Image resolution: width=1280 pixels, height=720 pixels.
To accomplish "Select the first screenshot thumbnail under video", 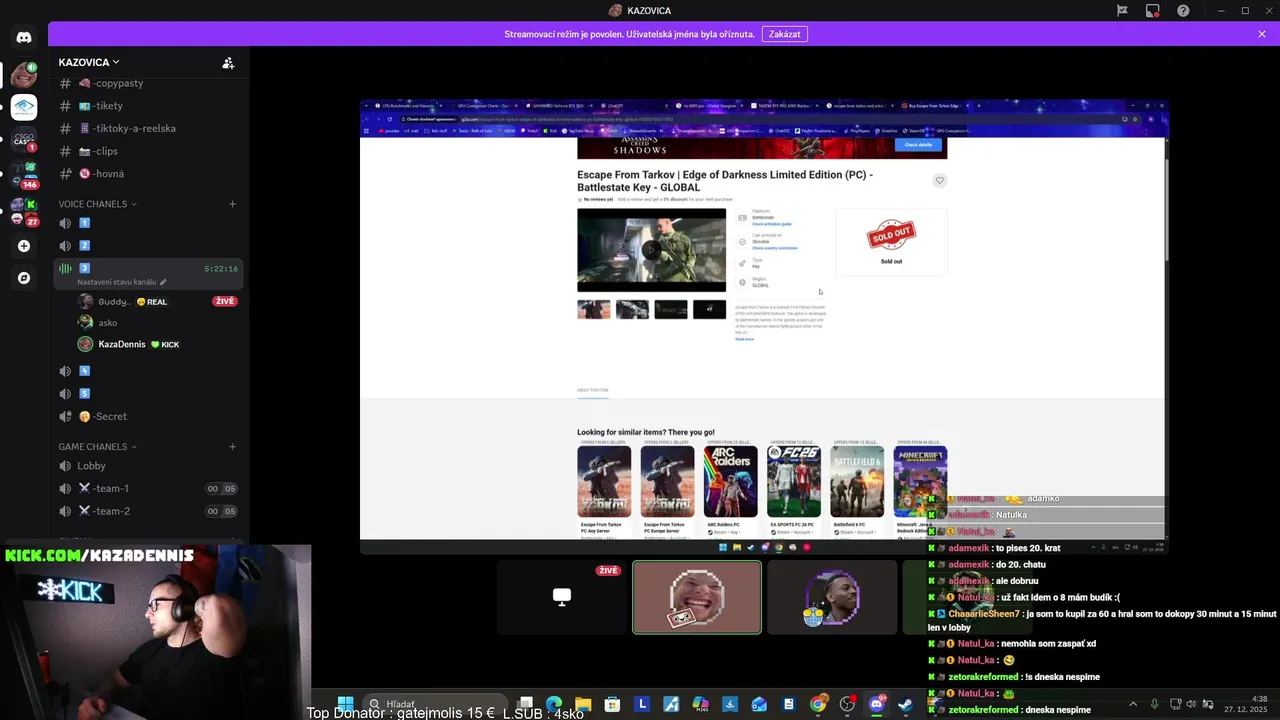I will [x=594, y=309].
